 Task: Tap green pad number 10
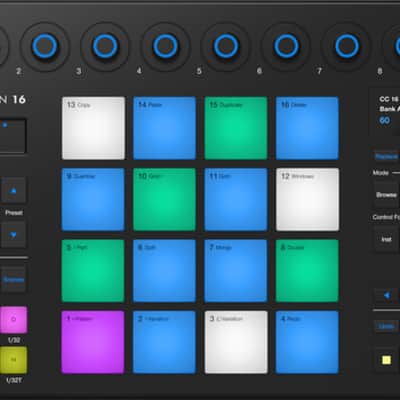coord(165,199)
